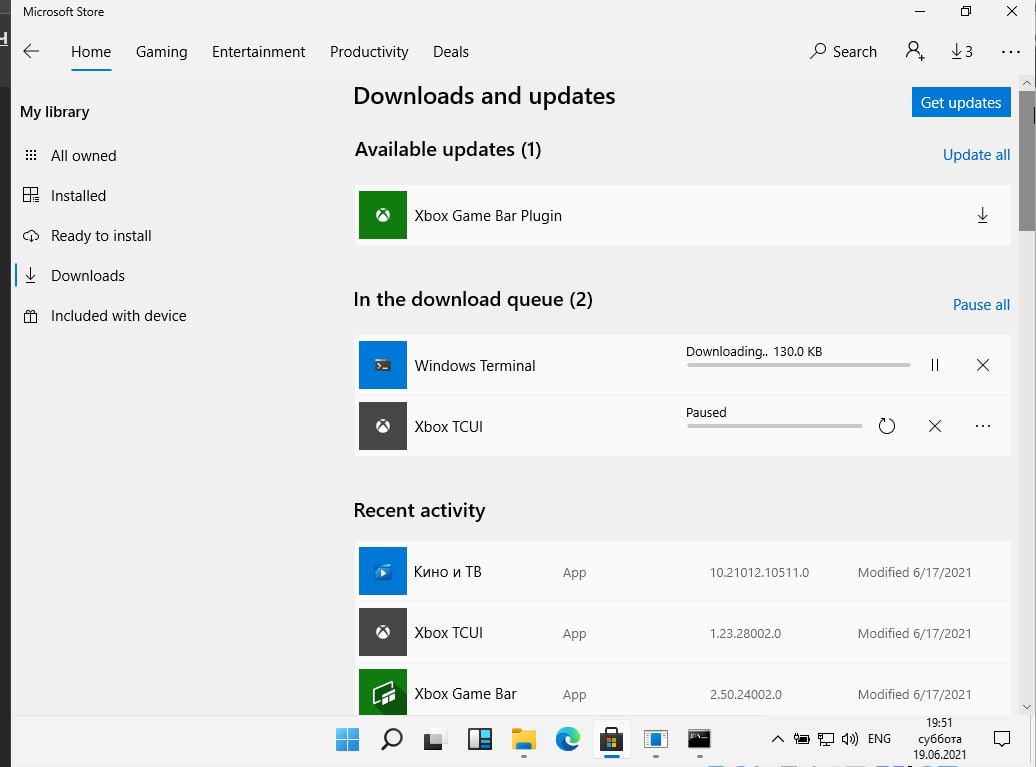1036x767 pixels.
Task: Go back with the arrow icon
Action: [31, 52]
